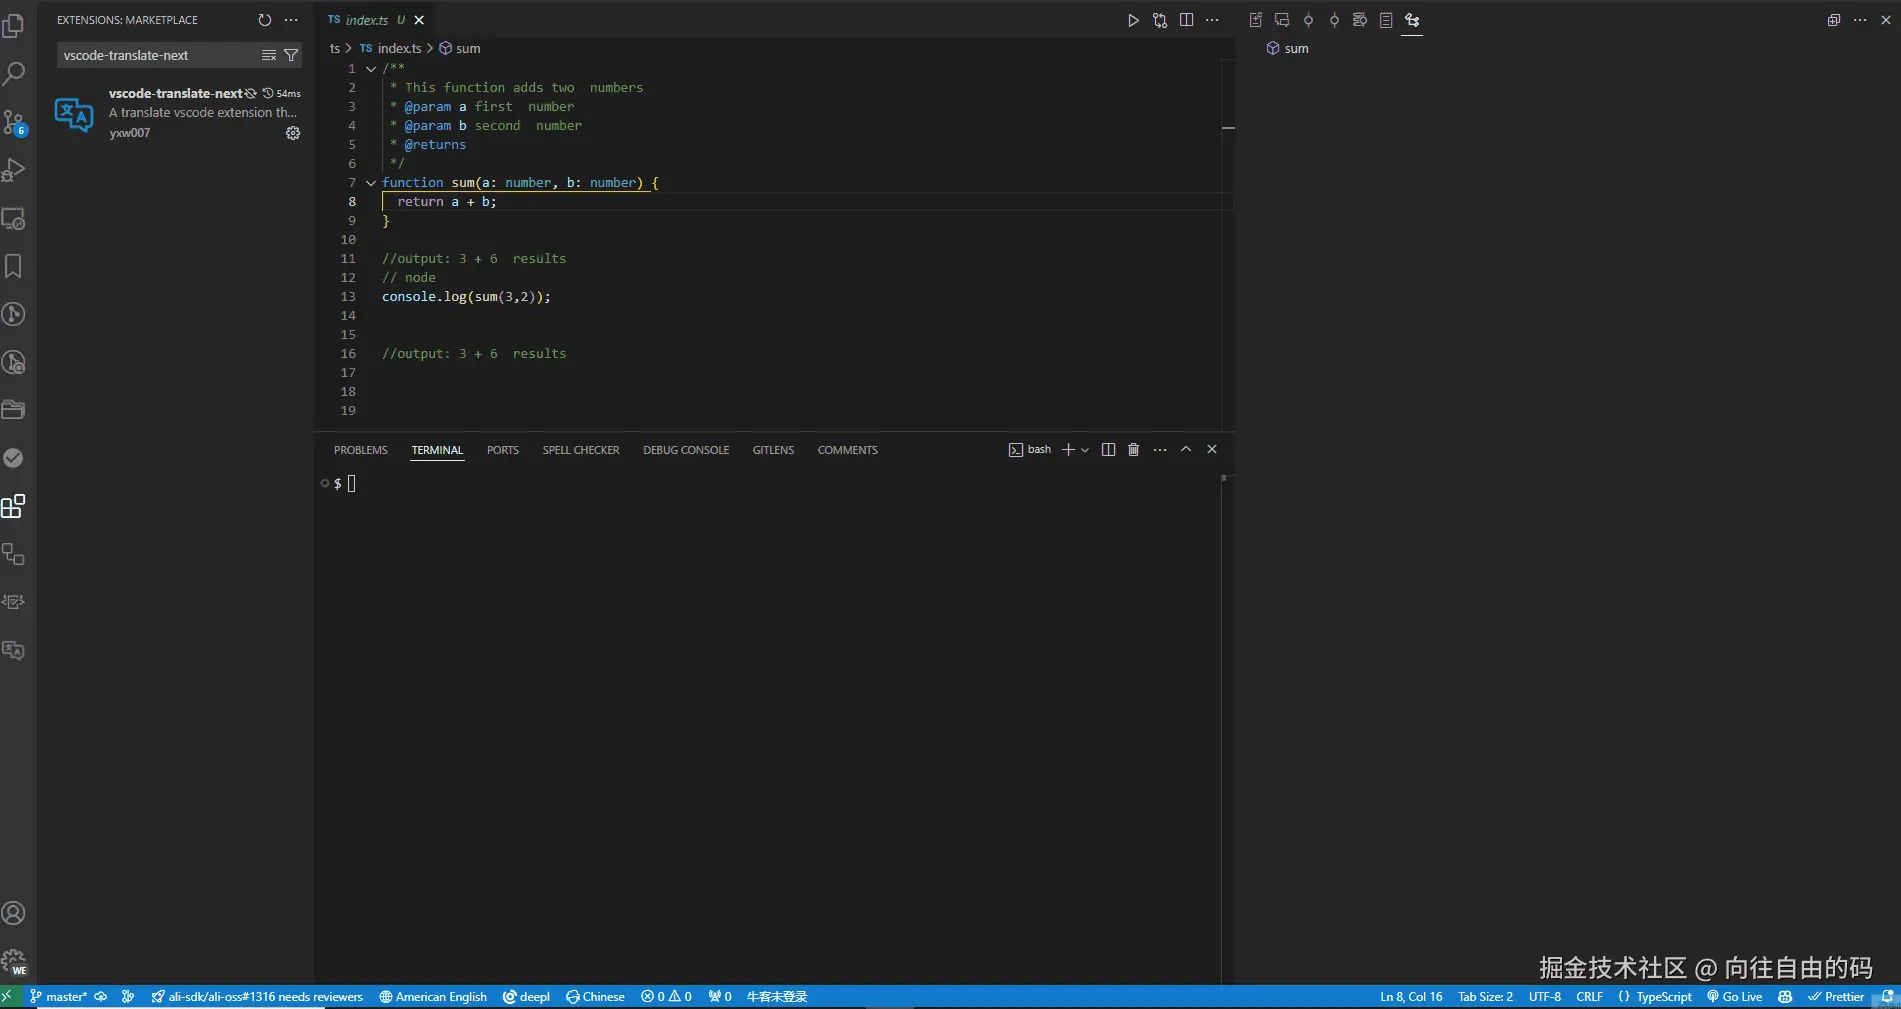Viewport: 1901px width, 1009px height.
Task: Open settings gear for vscode-translate-next extension
Action: tap(292, 133)
